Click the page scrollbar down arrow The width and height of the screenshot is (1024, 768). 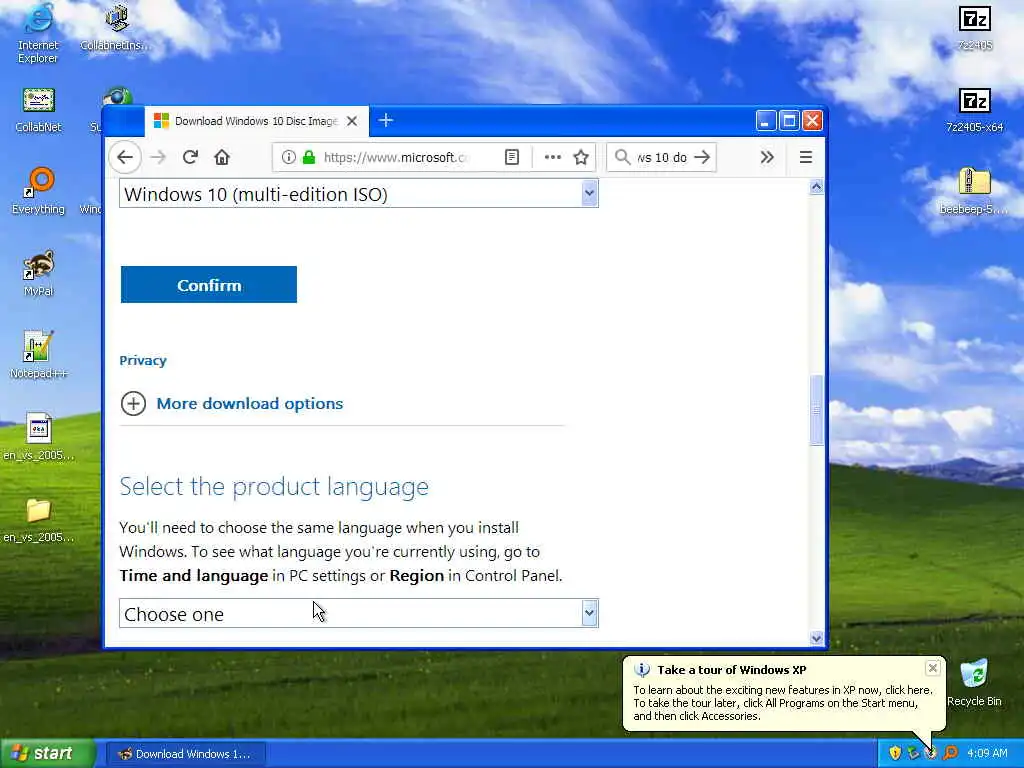pyautogui.click(x=816, y=638)
